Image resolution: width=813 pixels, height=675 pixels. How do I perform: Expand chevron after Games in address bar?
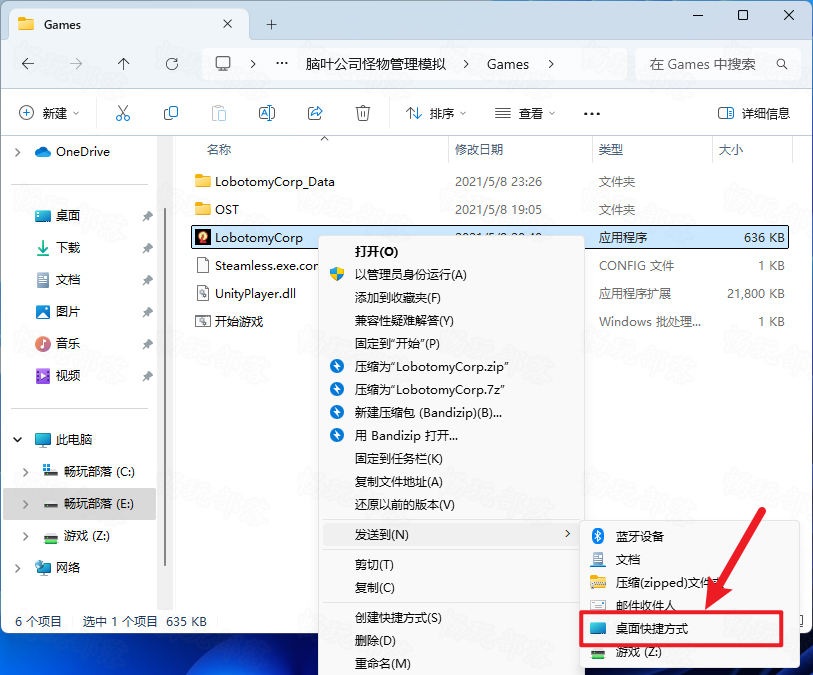click(551, 64)
